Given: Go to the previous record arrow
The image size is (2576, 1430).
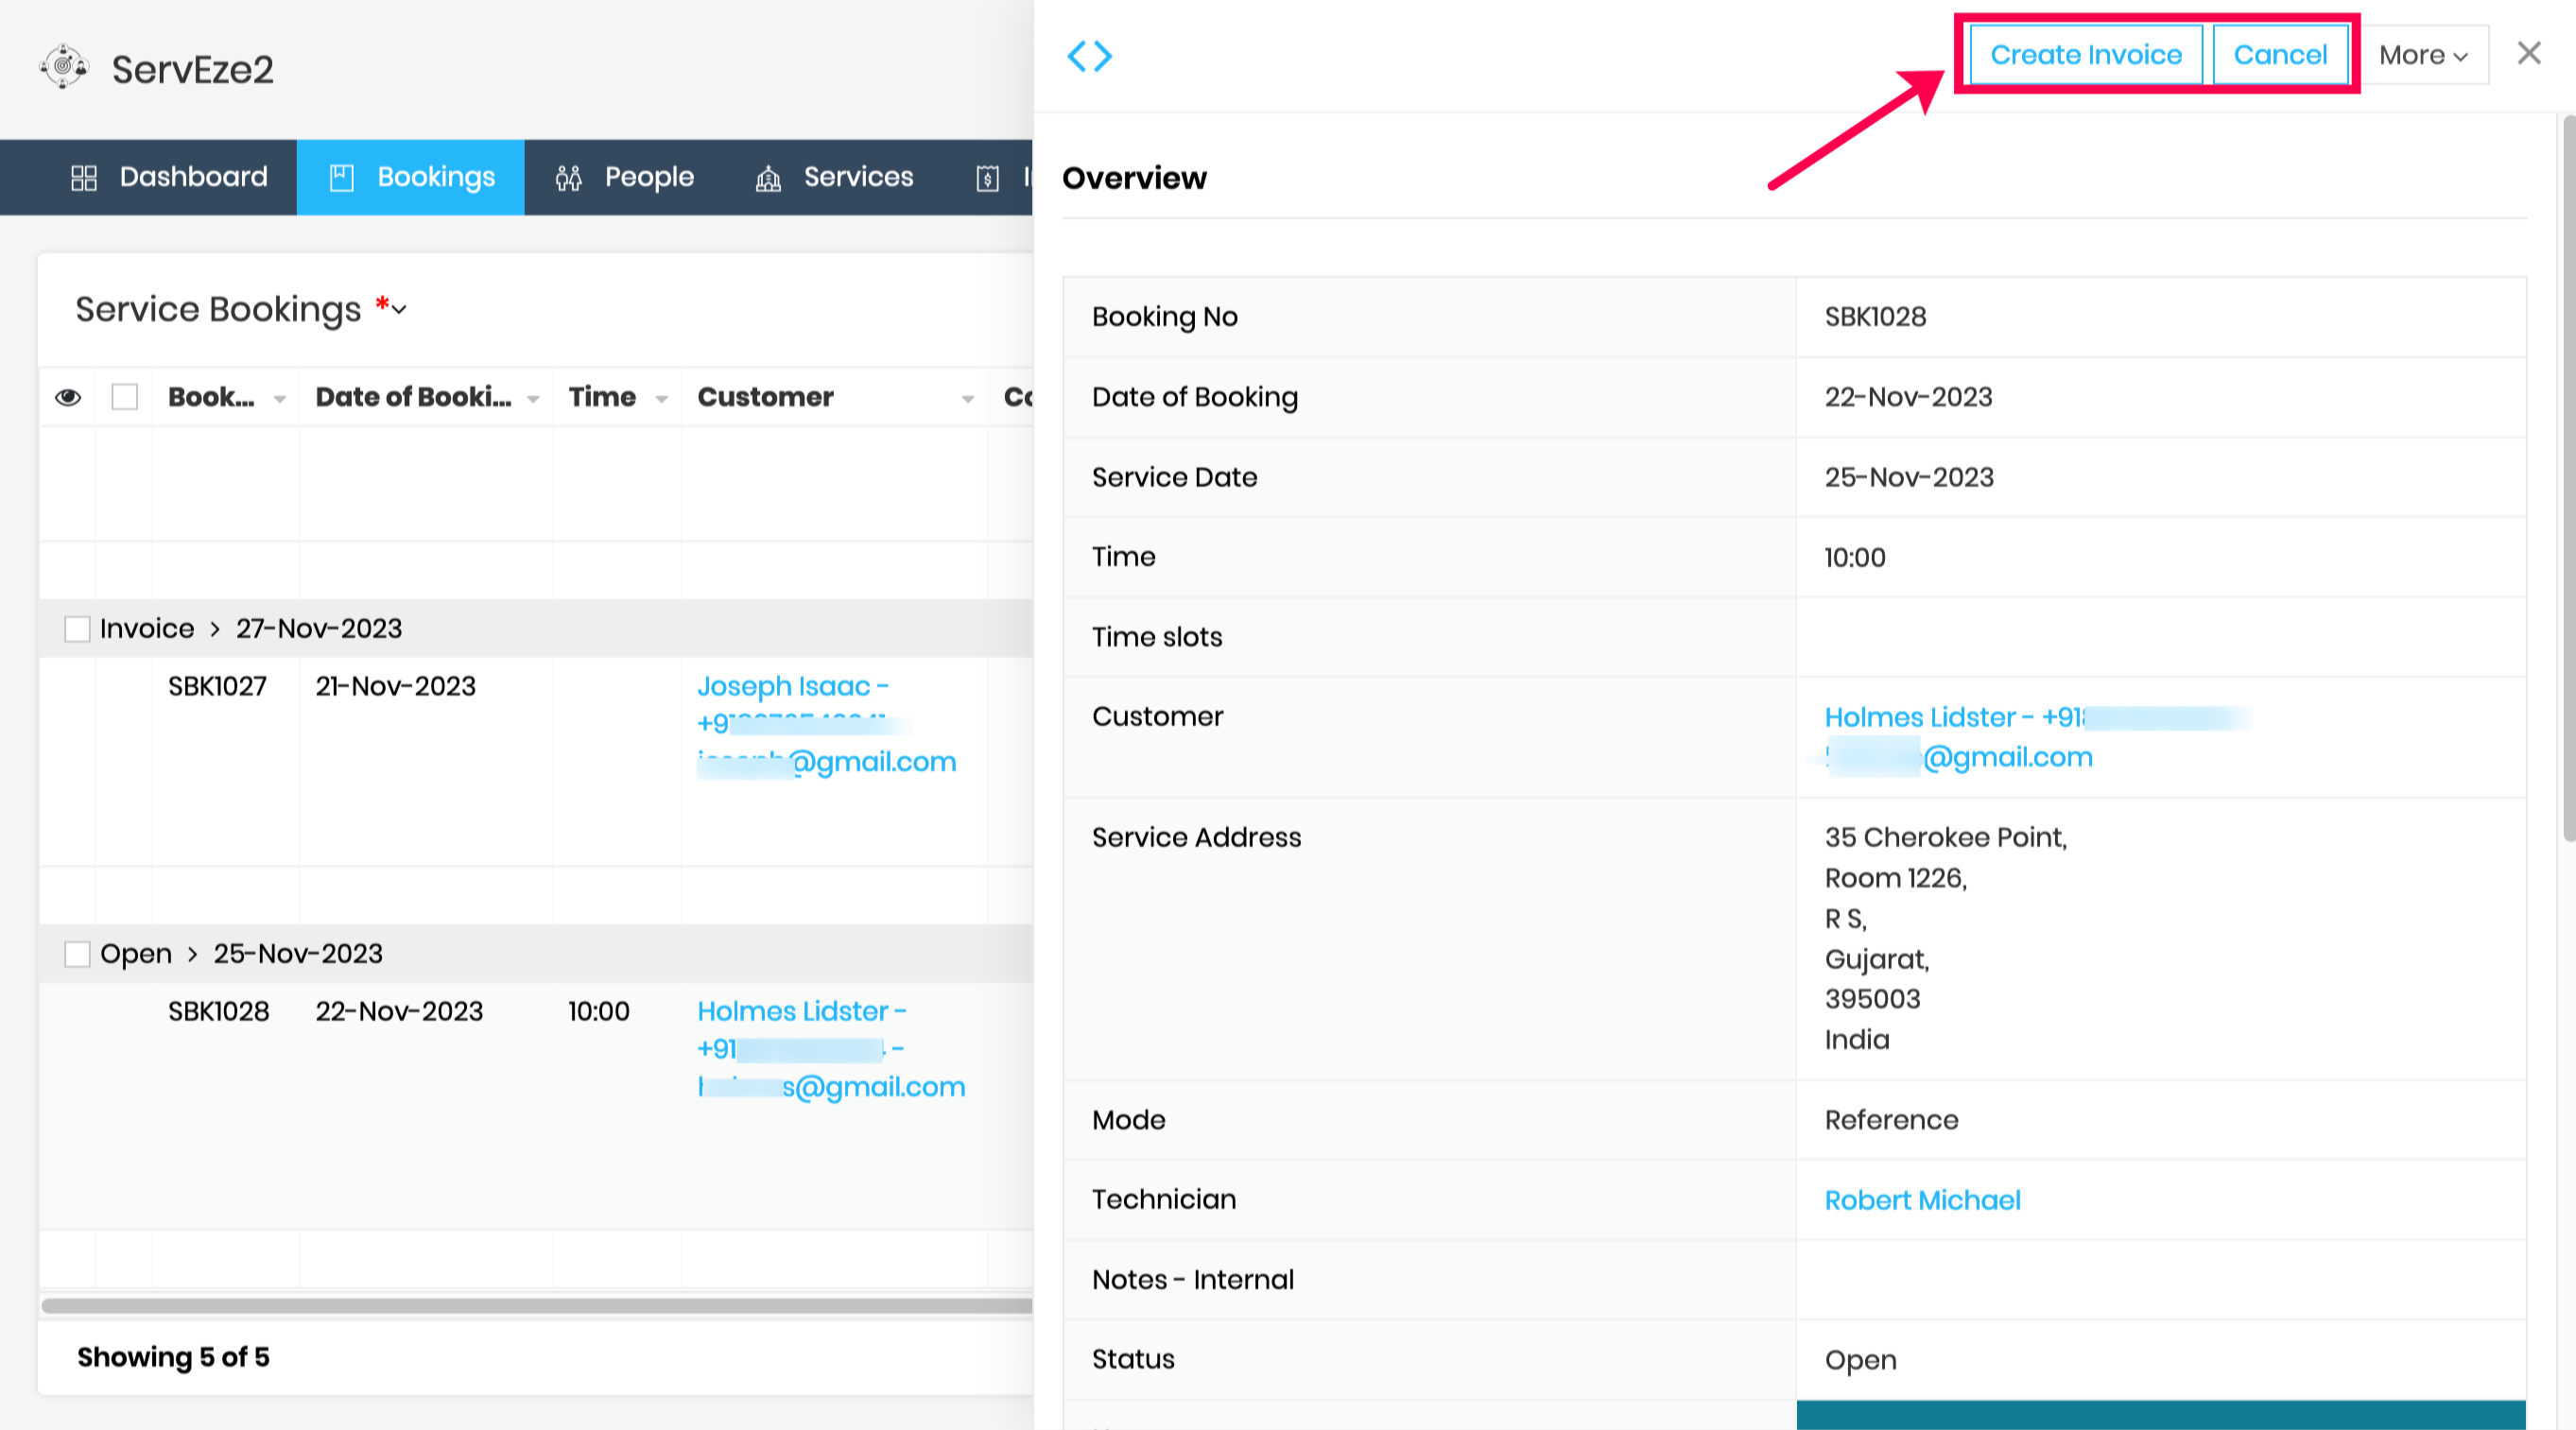Looking at the screenshot, I should (1077, 56).
